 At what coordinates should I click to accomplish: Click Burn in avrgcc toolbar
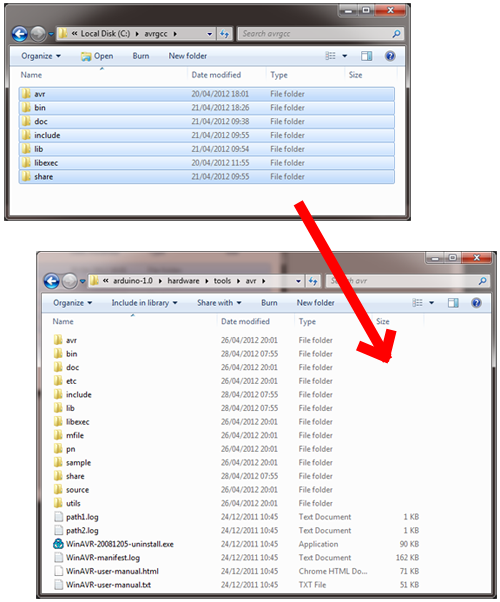click(141, 56)
